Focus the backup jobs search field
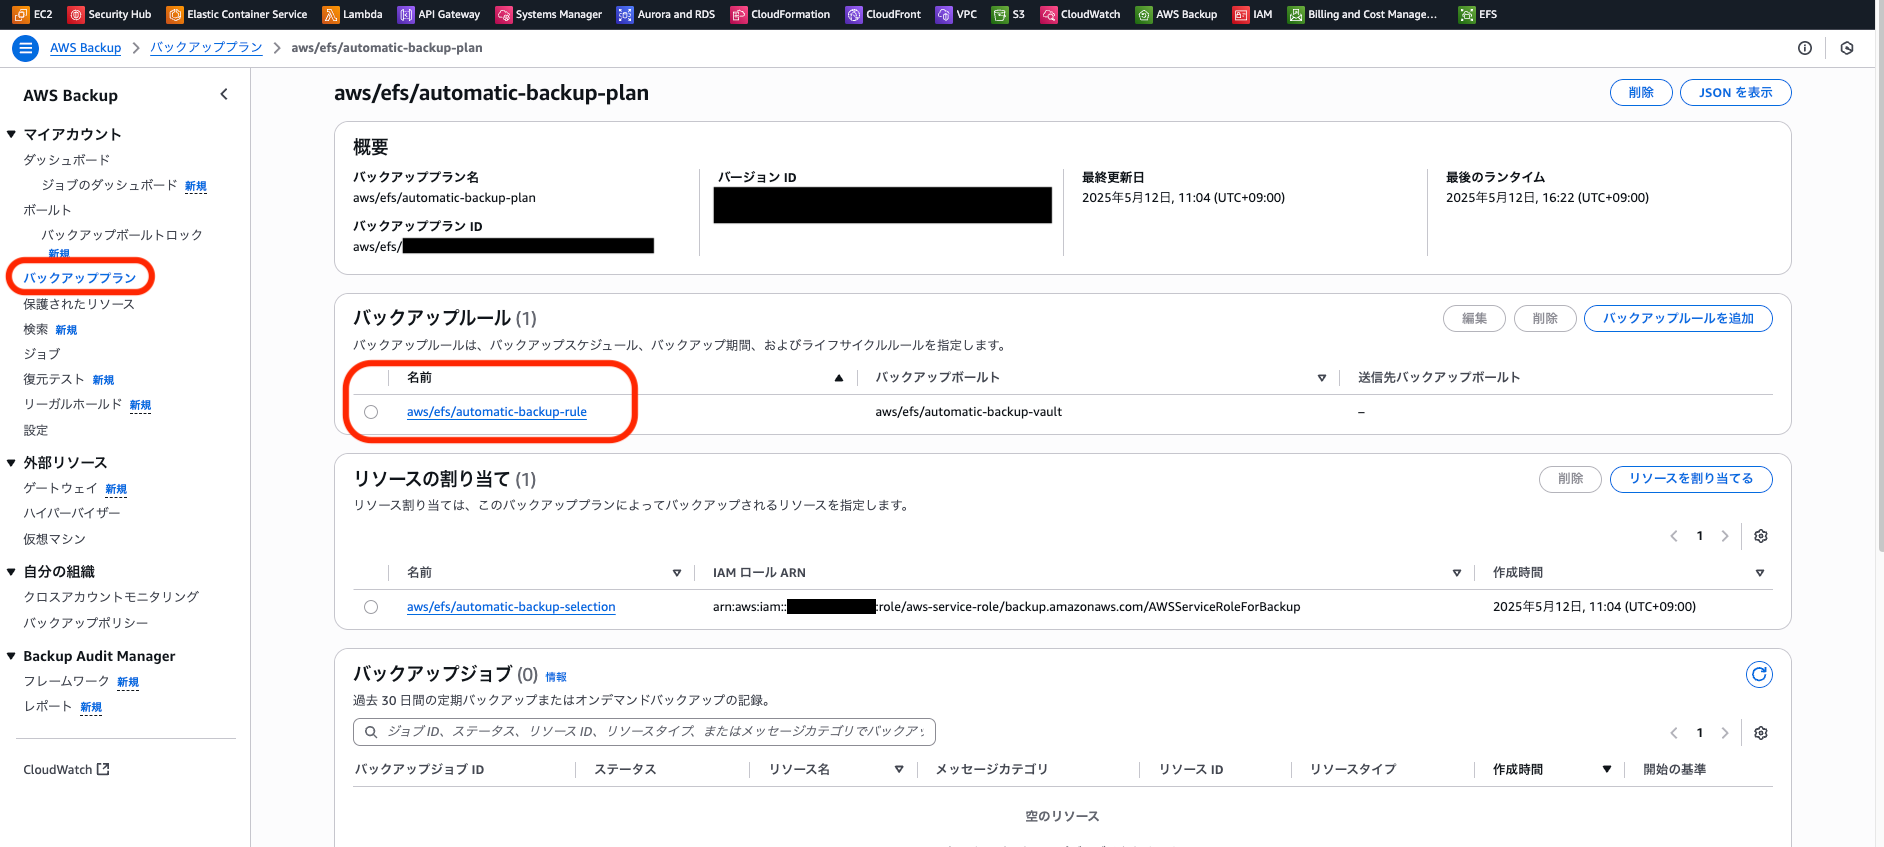The image size is (1884, 847). click(x=644, y=732)
